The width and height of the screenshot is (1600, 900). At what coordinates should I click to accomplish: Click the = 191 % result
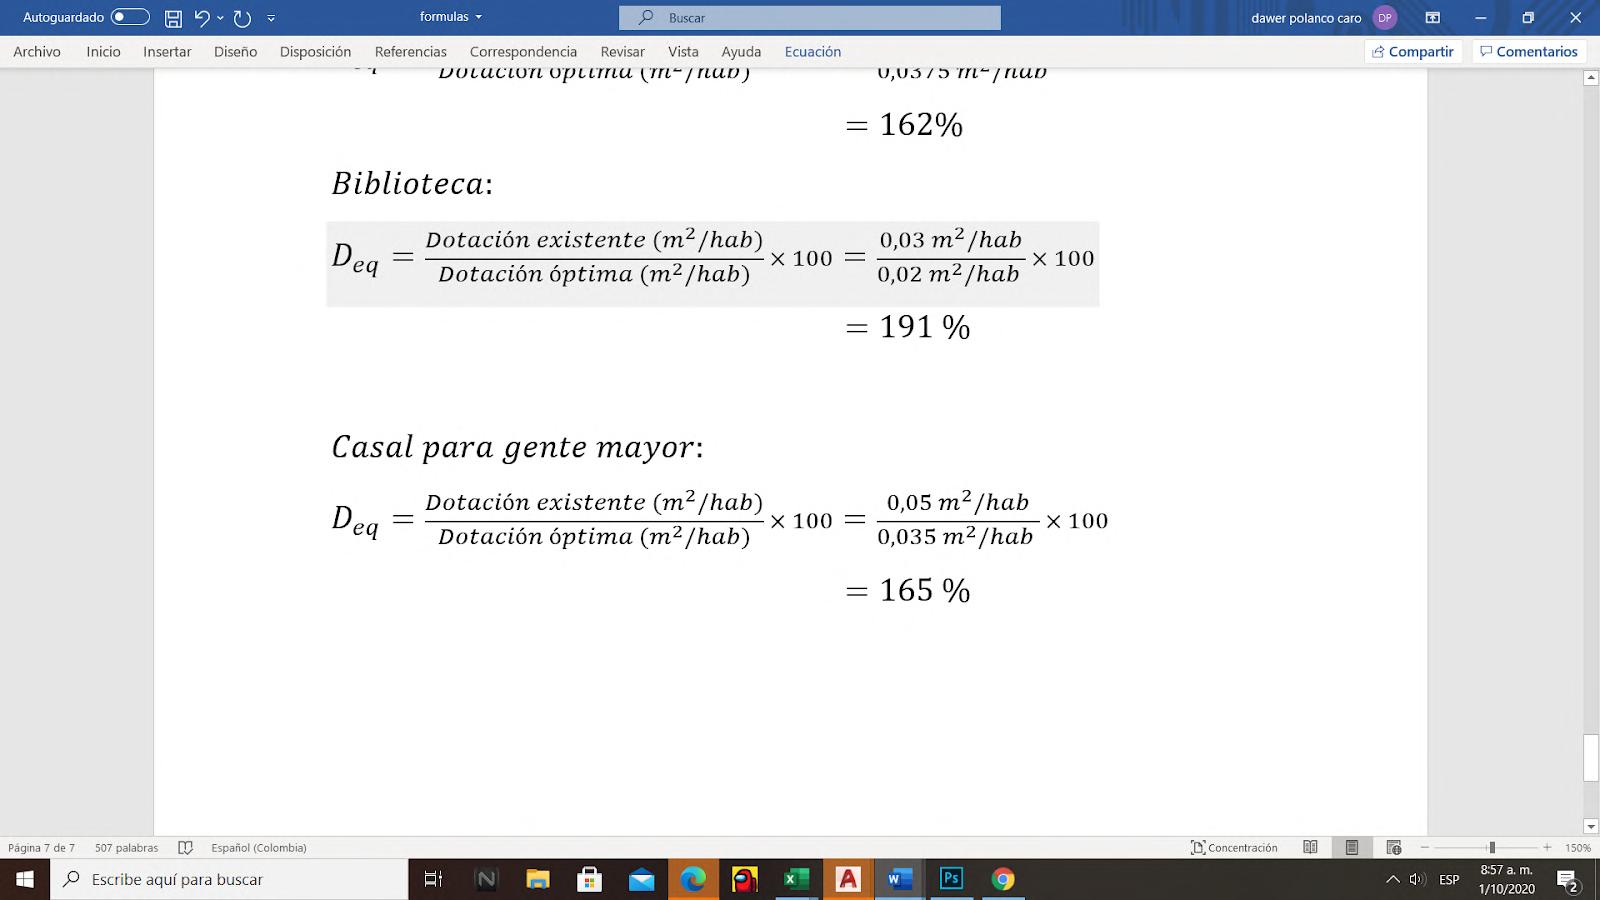point(907,327)
